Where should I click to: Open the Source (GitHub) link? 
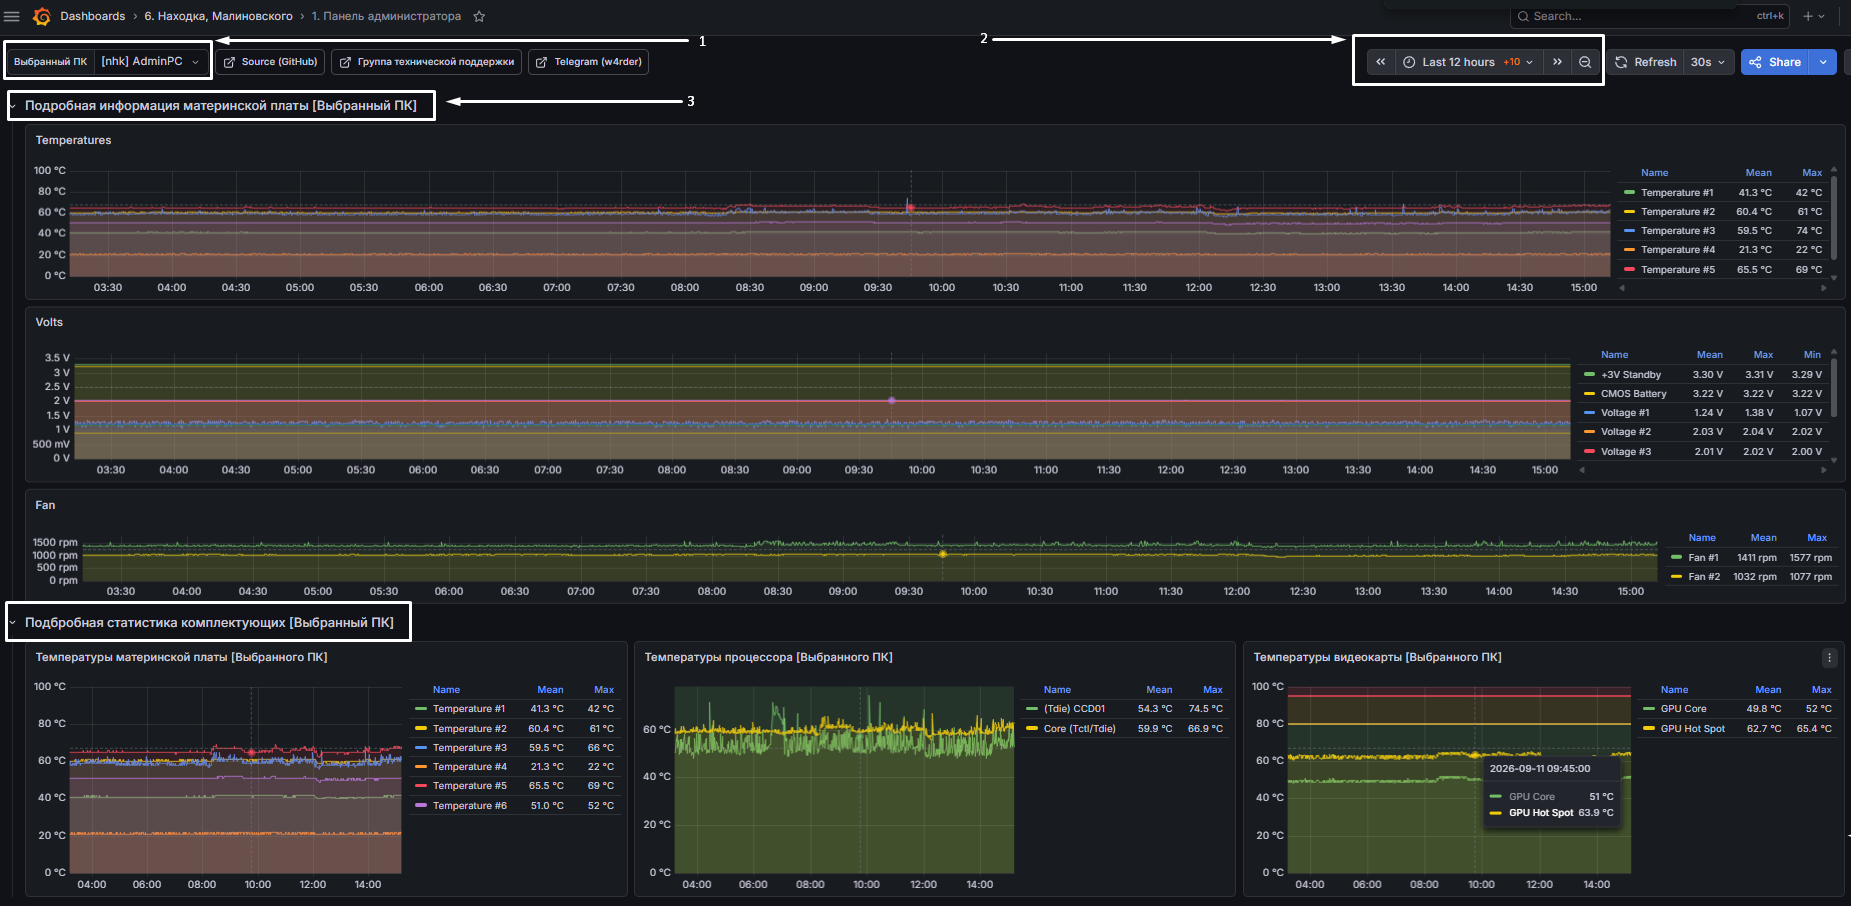point(270,62)
